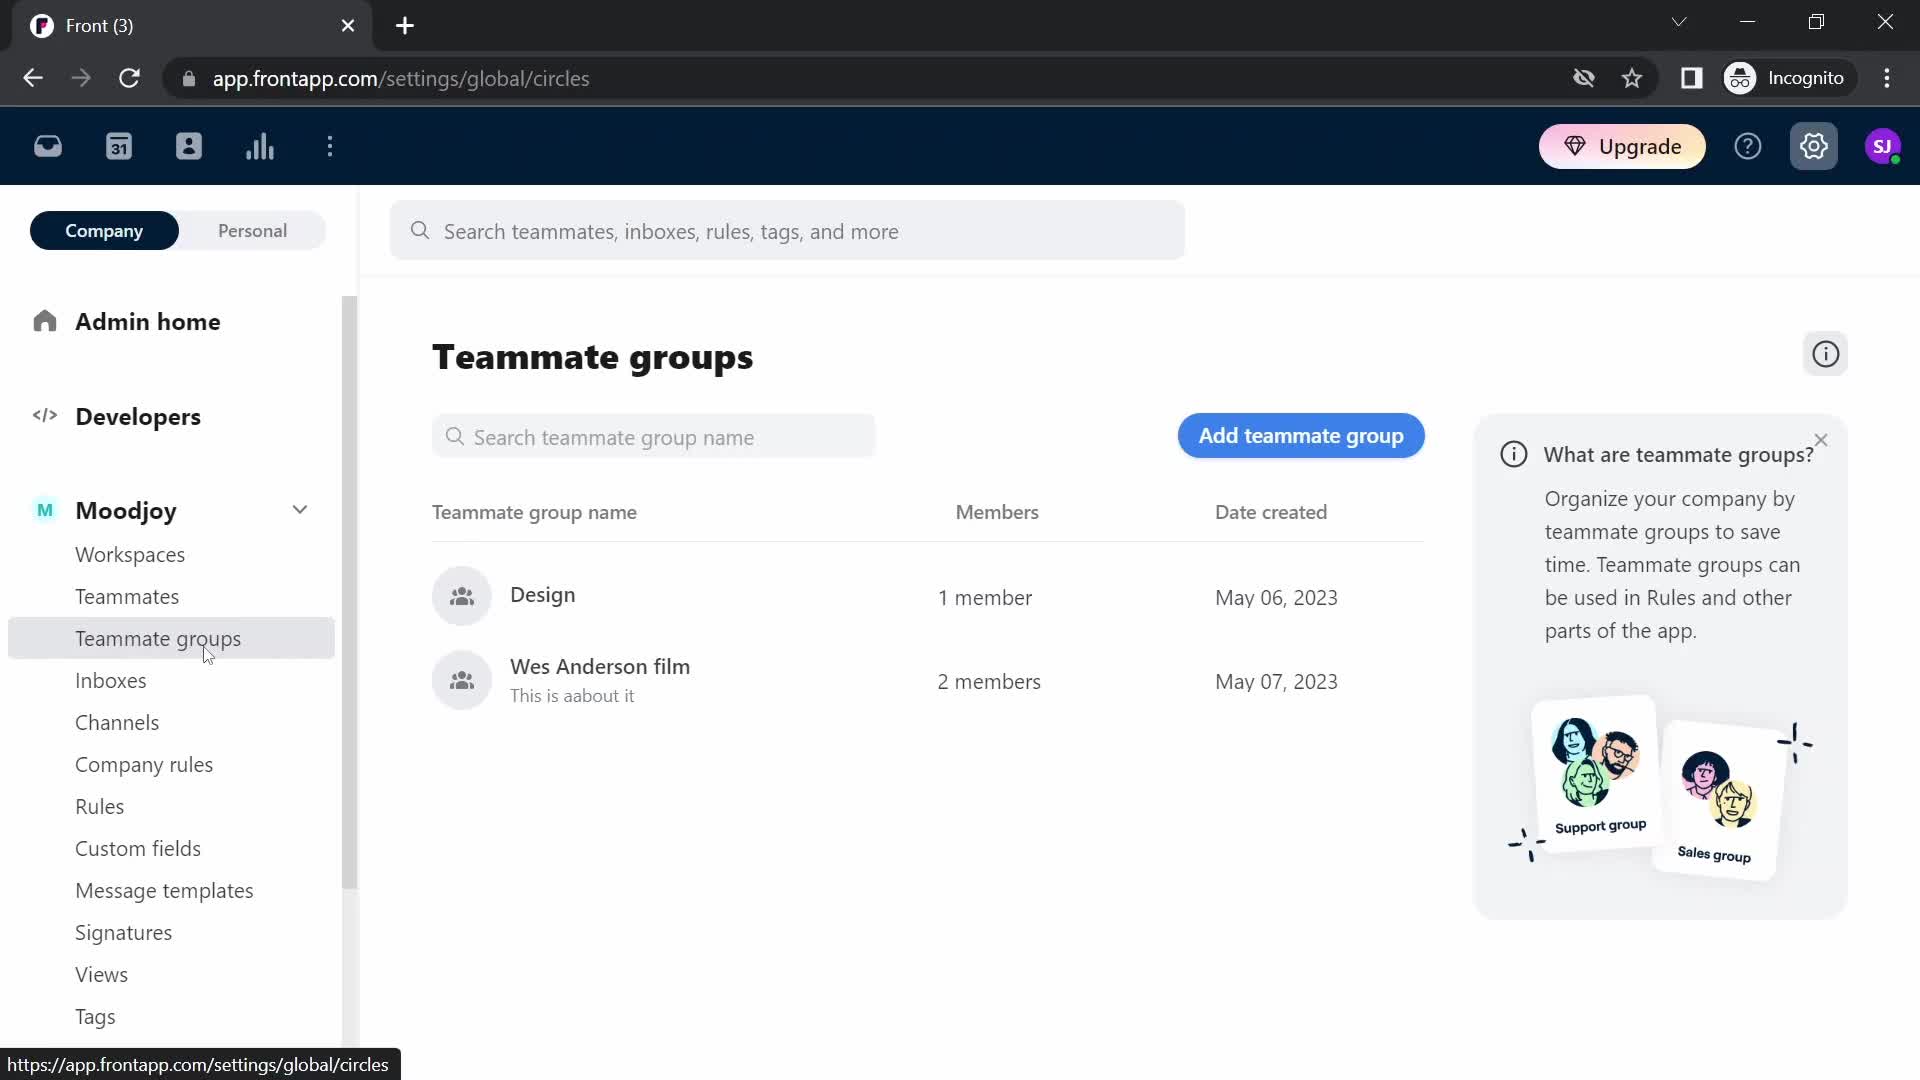Open Workspaces in sidebar

coord(130,555)
